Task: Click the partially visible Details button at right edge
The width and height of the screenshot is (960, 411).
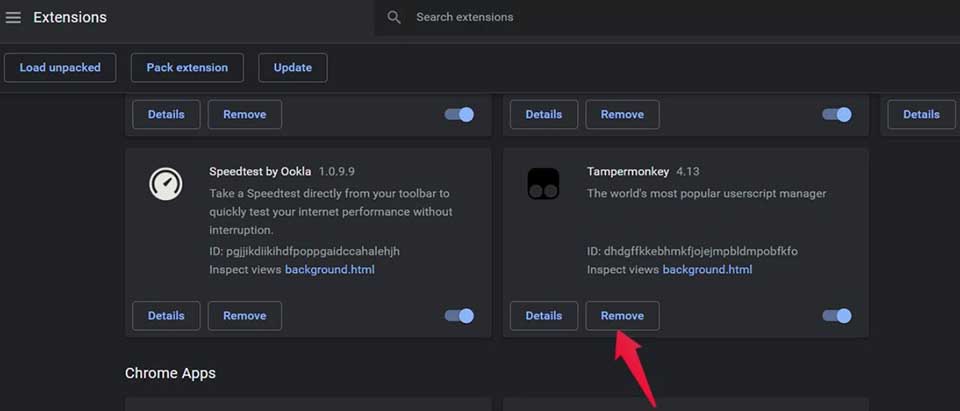Action: pyautogui.click(x=921, y=115)
